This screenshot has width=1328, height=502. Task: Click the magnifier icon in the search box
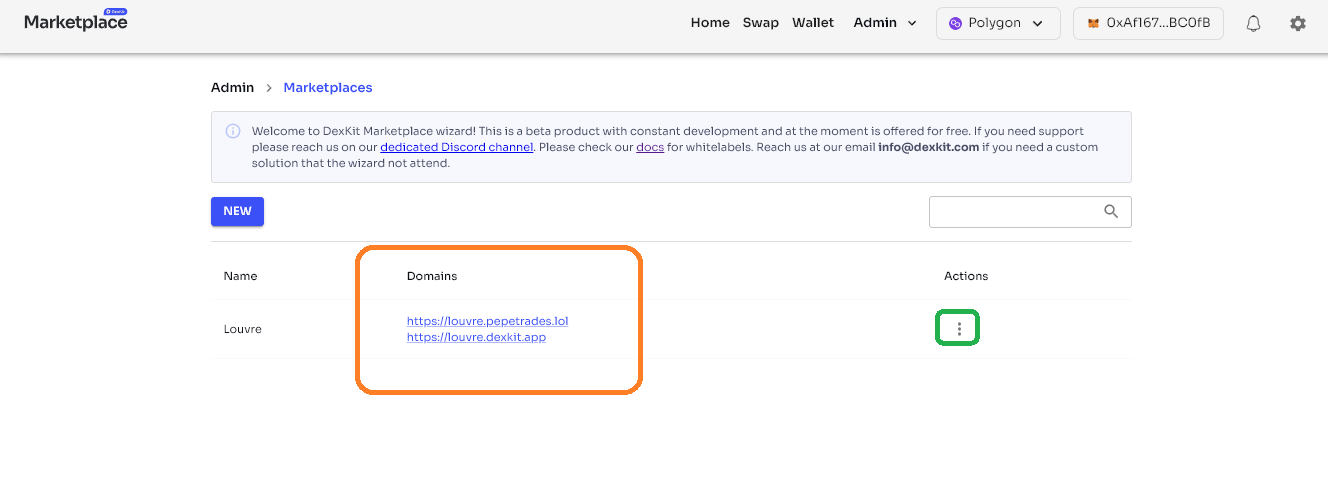pyautogui.click(x=1111, y=212)
